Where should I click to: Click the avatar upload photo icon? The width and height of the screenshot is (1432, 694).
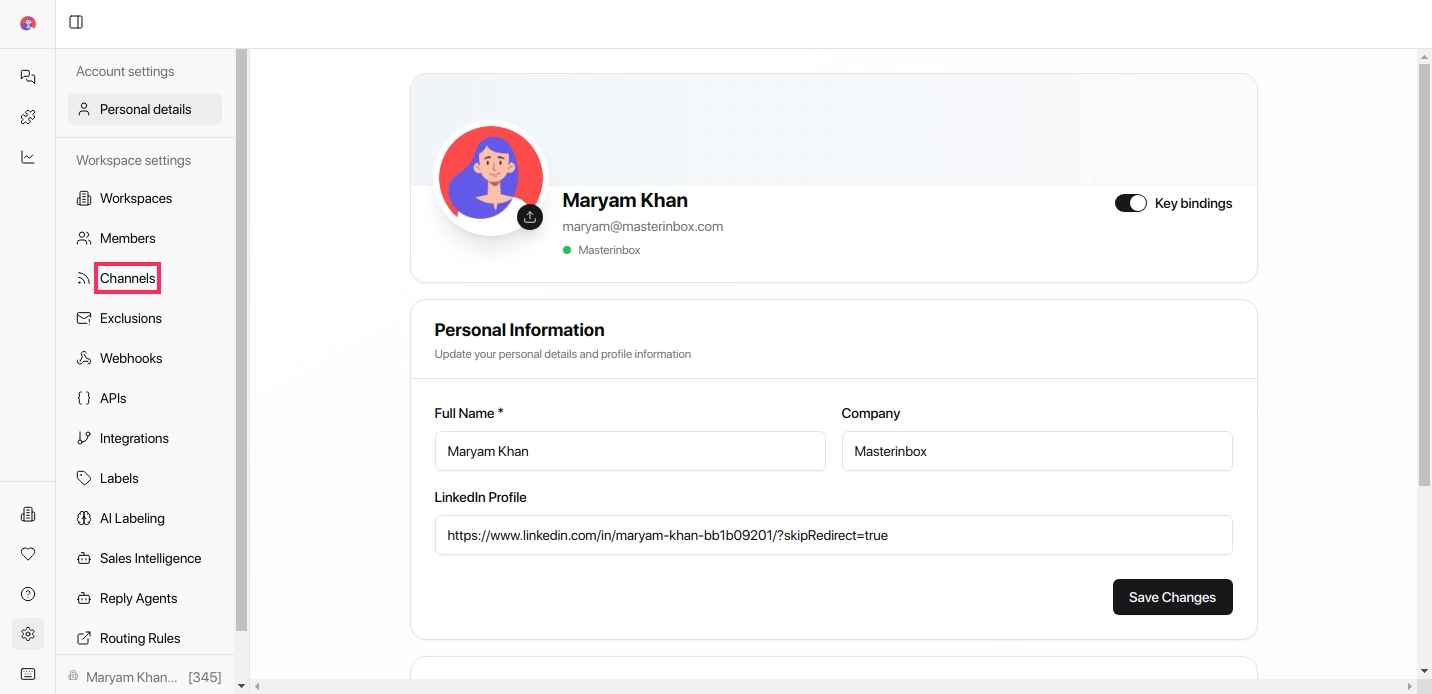pyautogui.click(x=530, y=217)
